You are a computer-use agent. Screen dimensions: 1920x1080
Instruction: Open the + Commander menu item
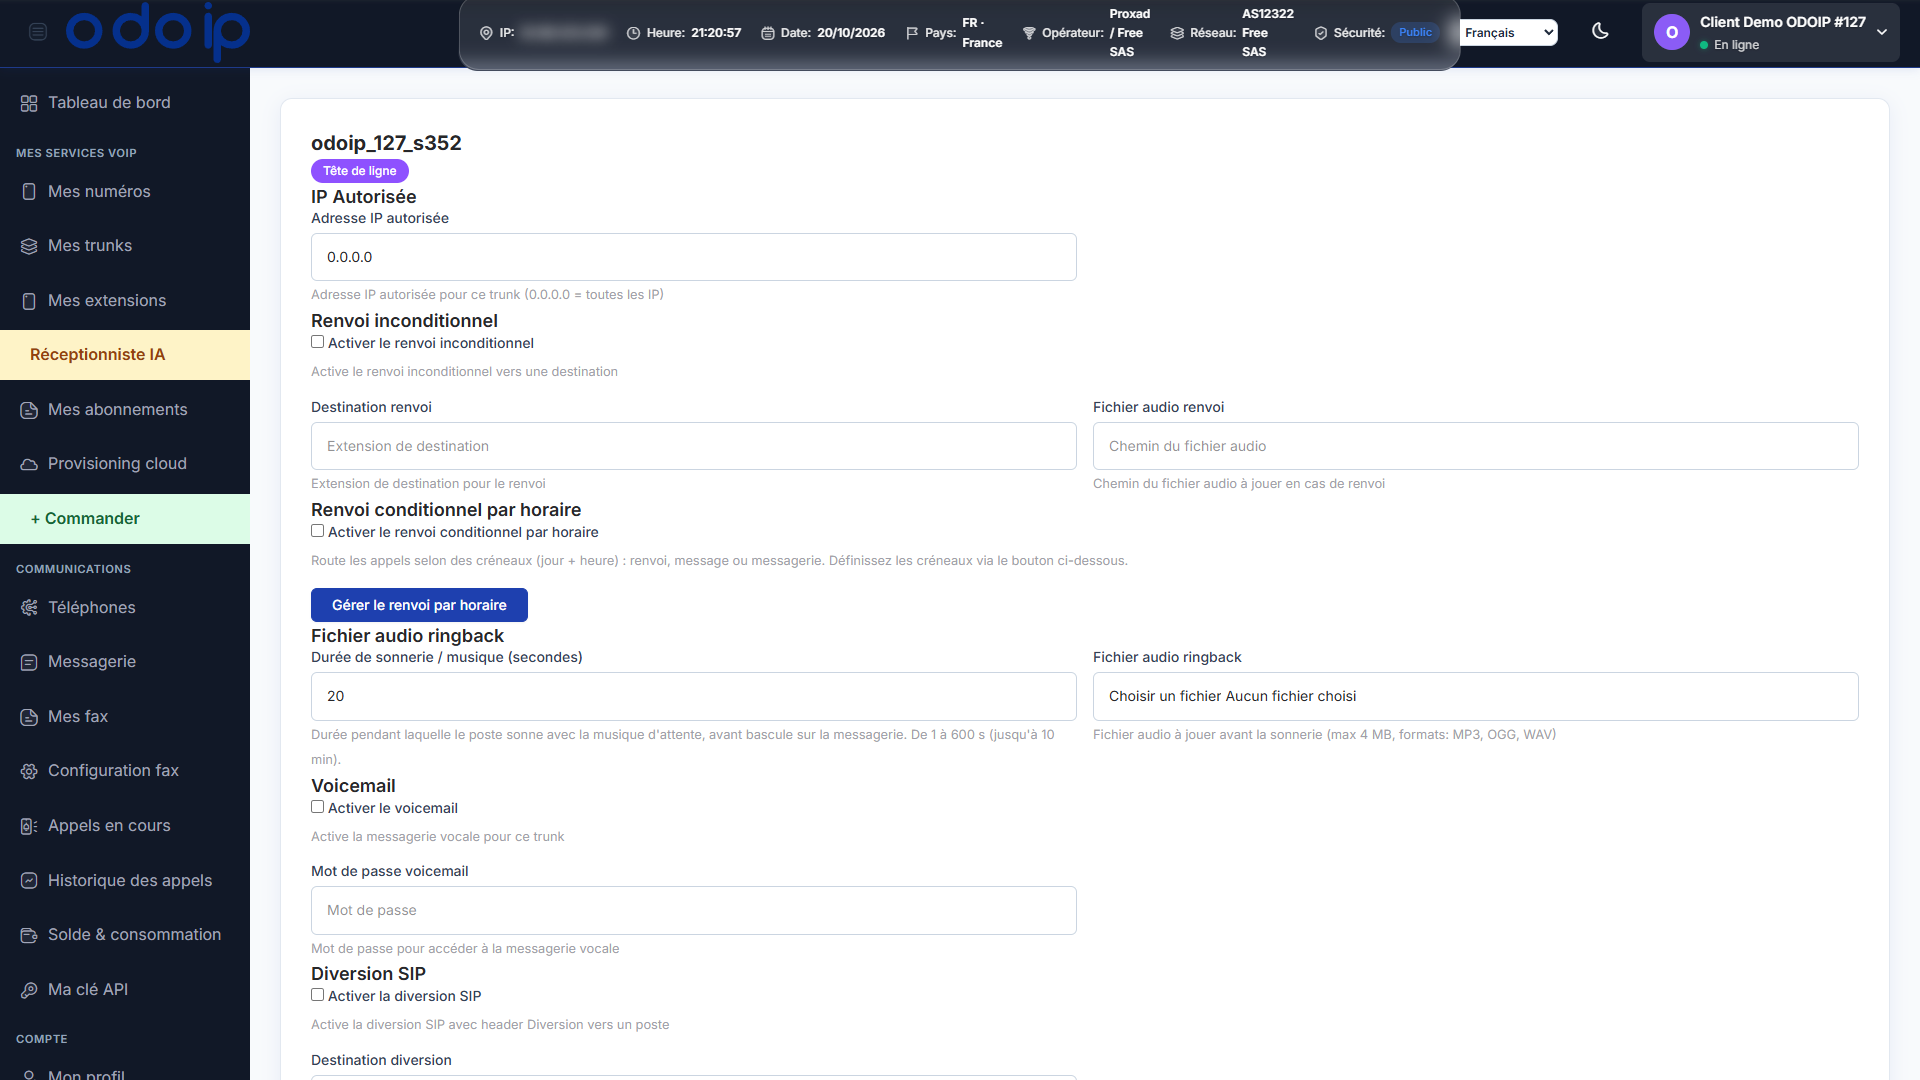[125, 519]
